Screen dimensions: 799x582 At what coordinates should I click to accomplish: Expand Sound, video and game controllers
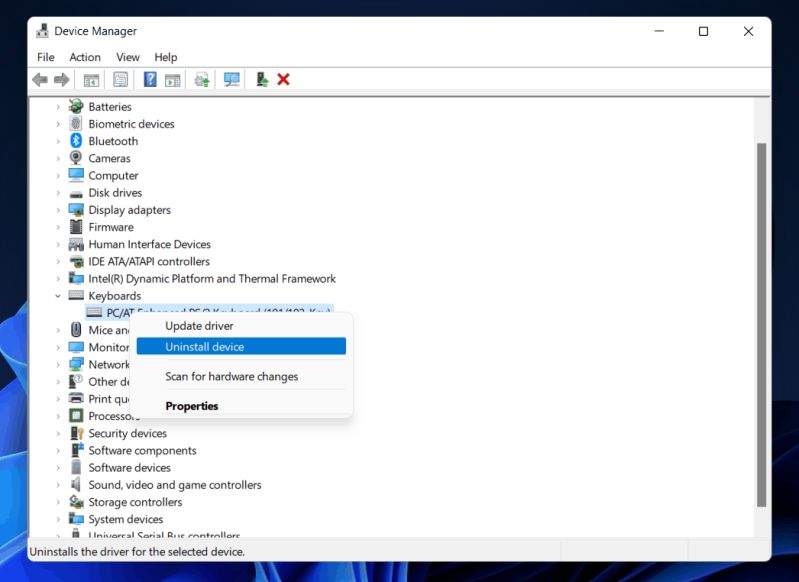click(58, 485)
